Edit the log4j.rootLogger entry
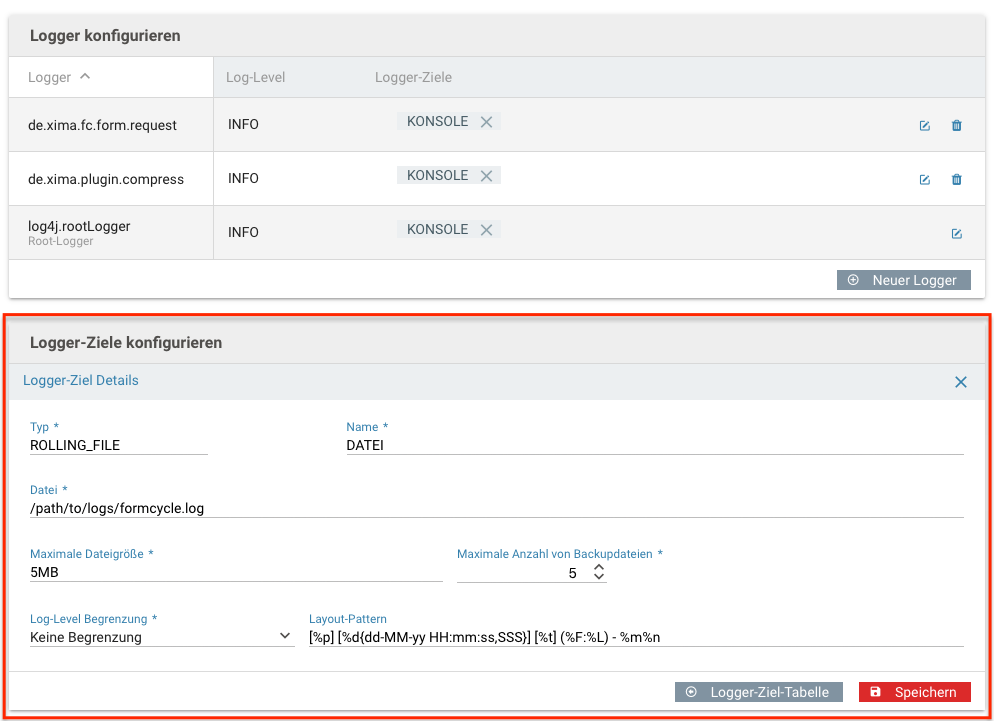Screen dimensions: 994x721 click(x=956, y=233)
